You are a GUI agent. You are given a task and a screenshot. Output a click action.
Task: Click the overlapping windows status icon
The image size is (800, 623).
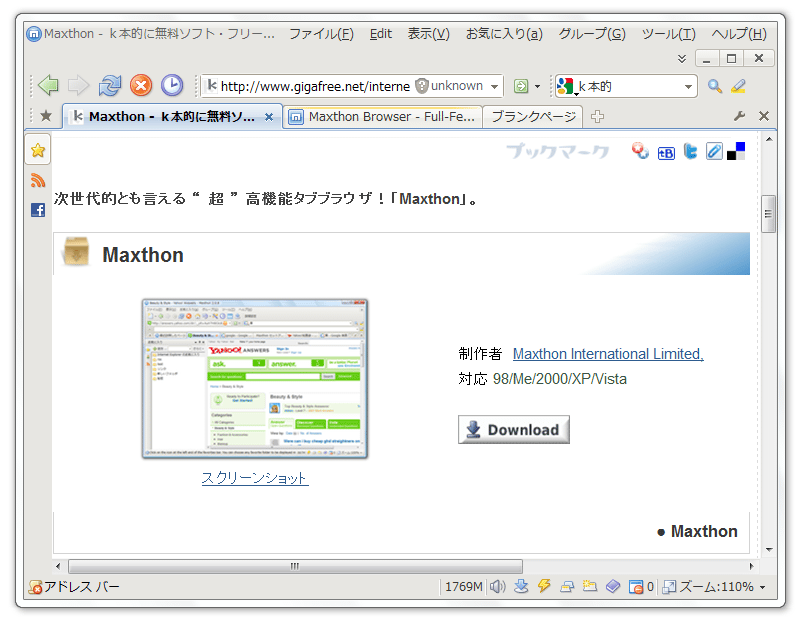[x=567, y=587]
